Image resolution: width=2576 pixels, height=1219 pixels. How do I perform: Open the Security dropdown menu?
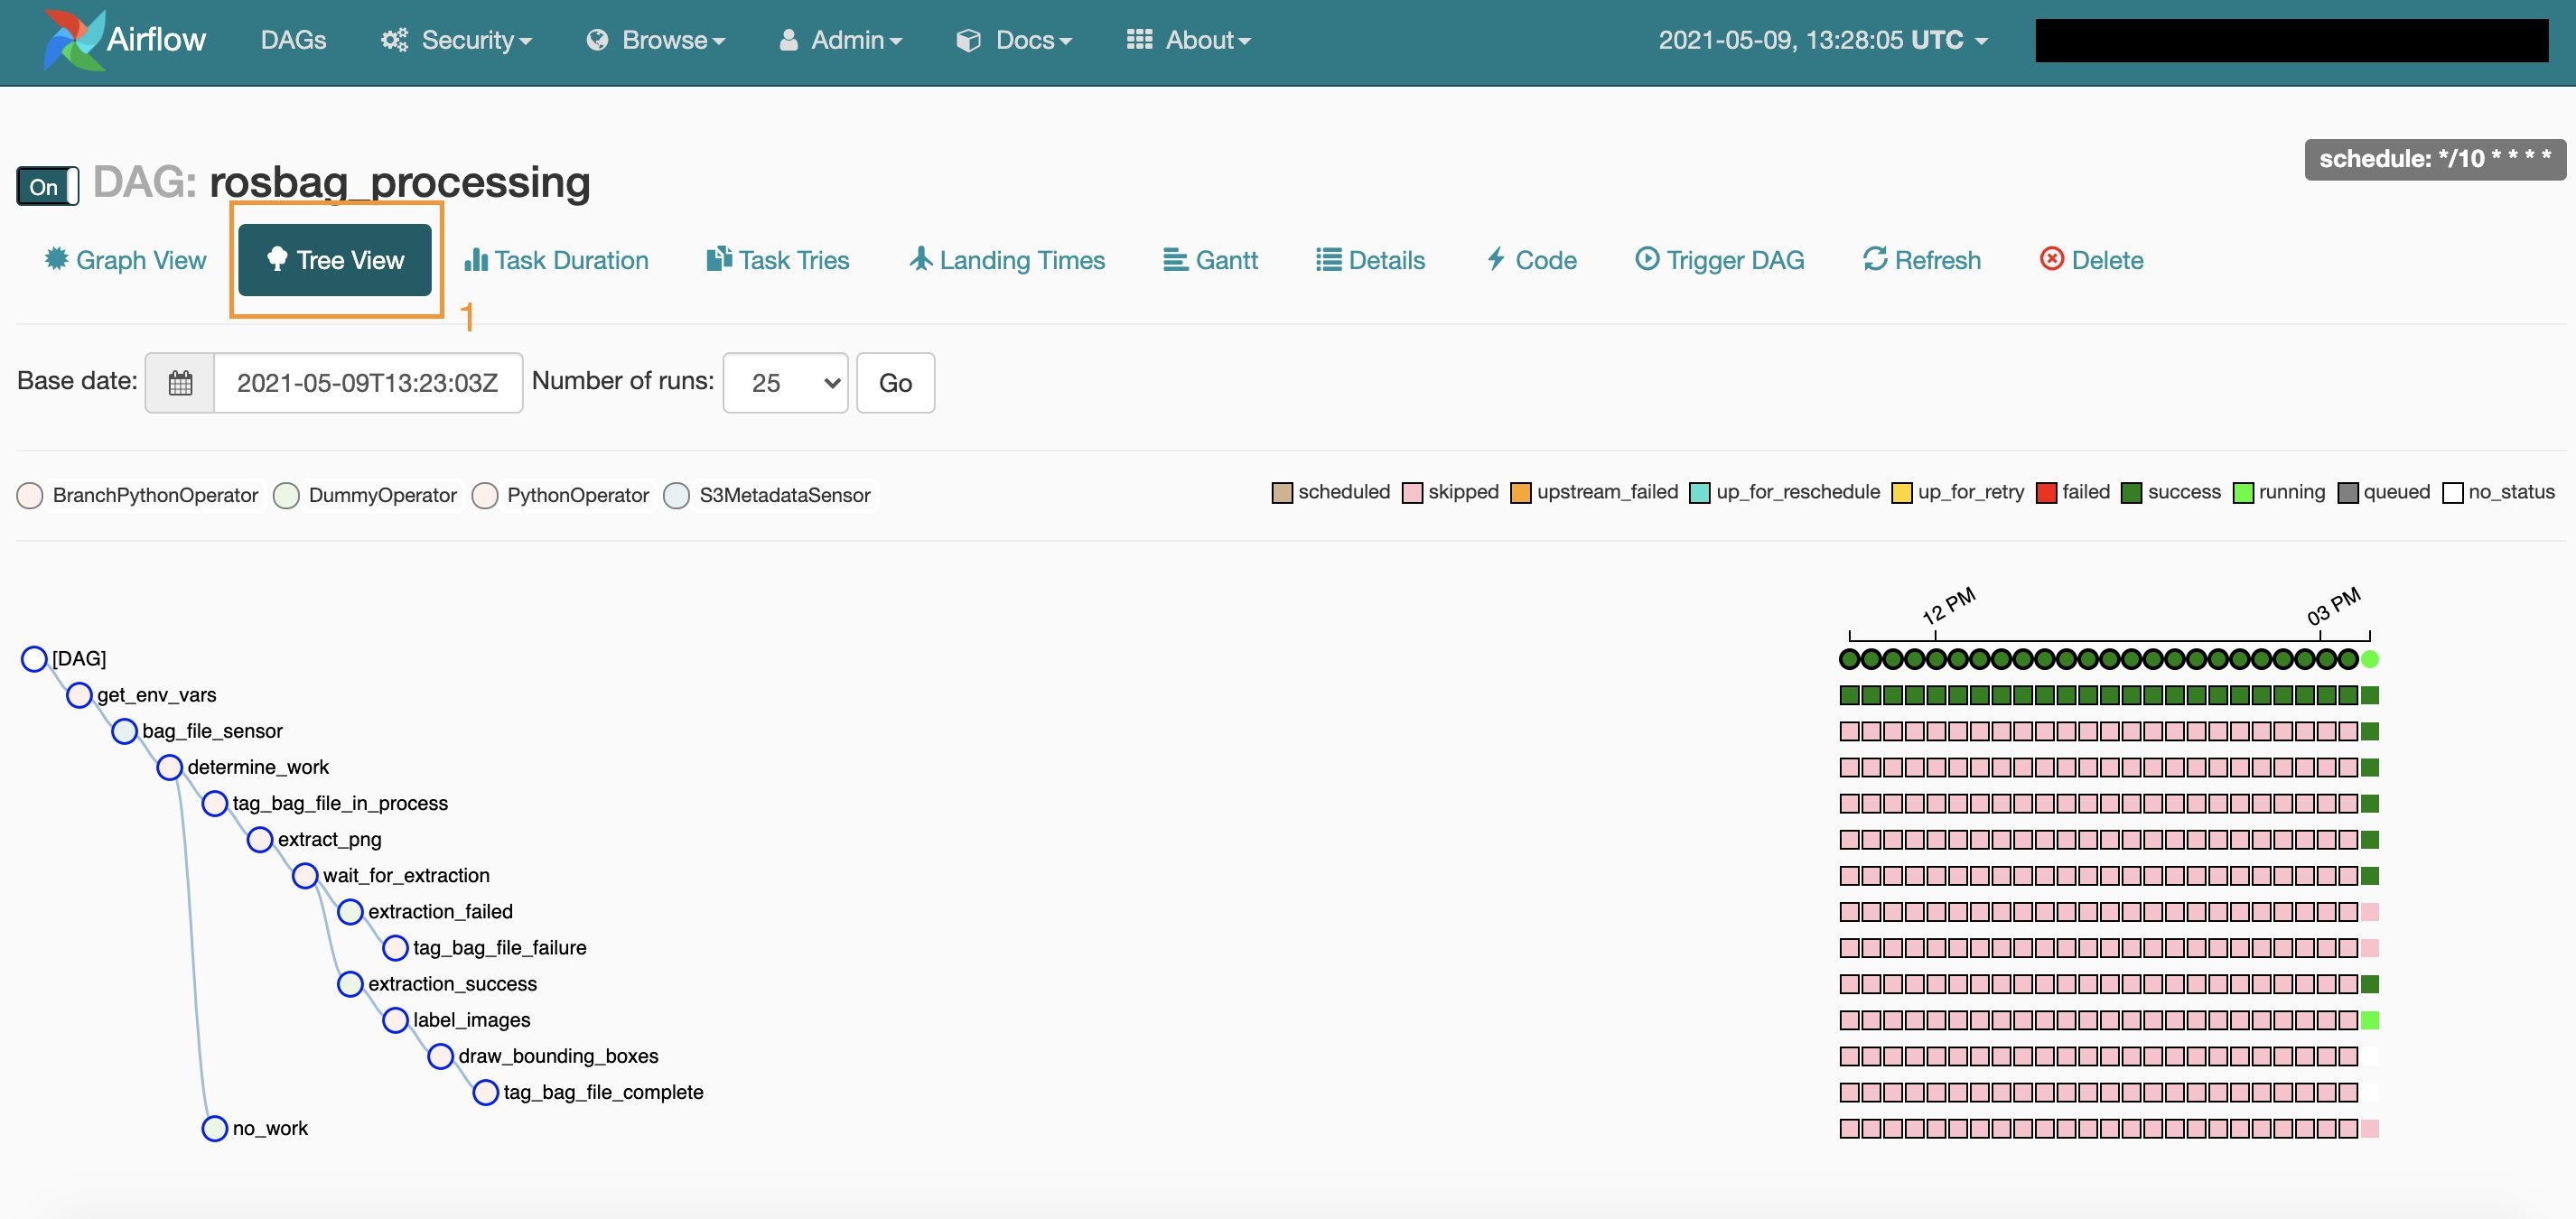click(x=457, y=40)
